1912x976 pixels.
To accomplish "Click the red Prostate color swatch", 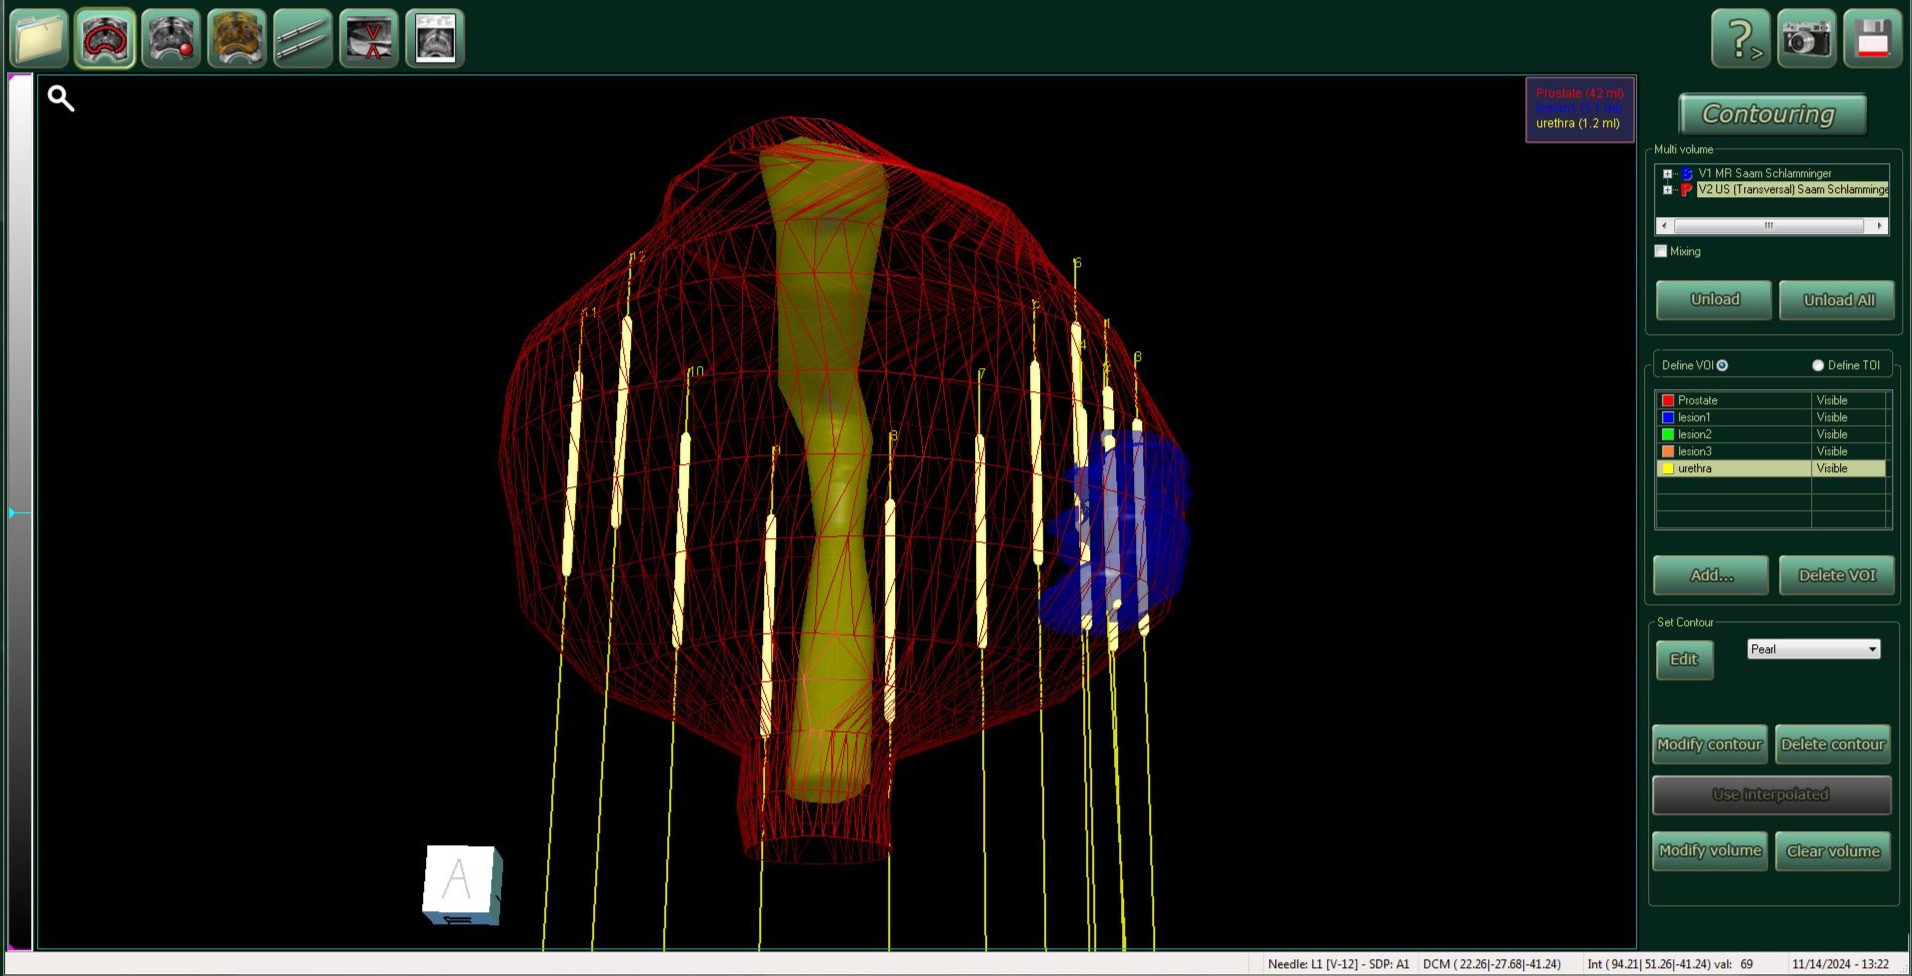I will (1667, 400).
